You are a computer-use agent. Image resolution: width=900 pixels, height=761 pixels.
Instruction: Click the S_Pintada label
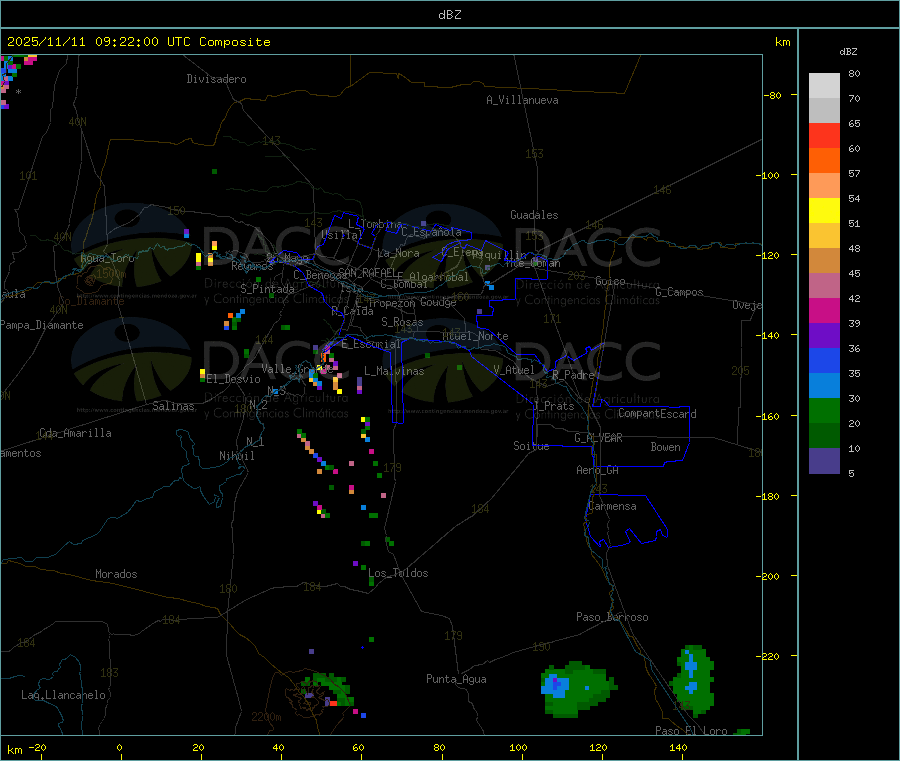267,289
